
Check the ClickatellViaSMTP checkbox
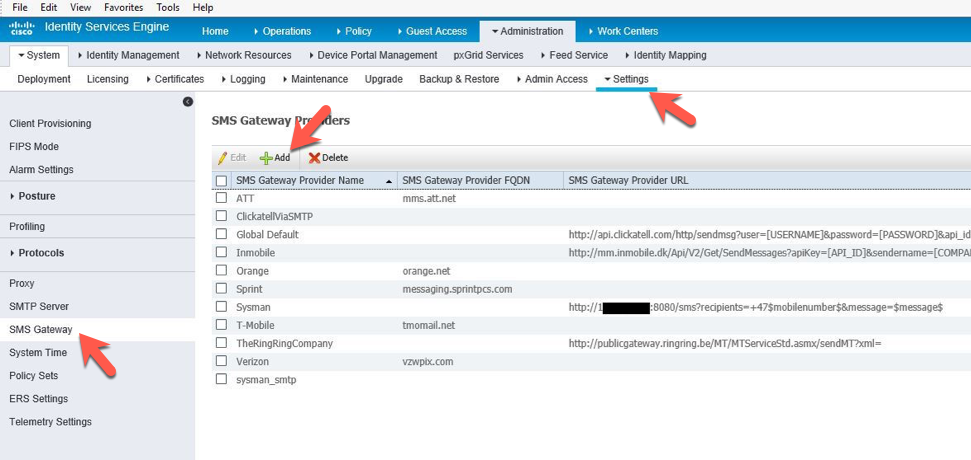[x=222, y=217]
